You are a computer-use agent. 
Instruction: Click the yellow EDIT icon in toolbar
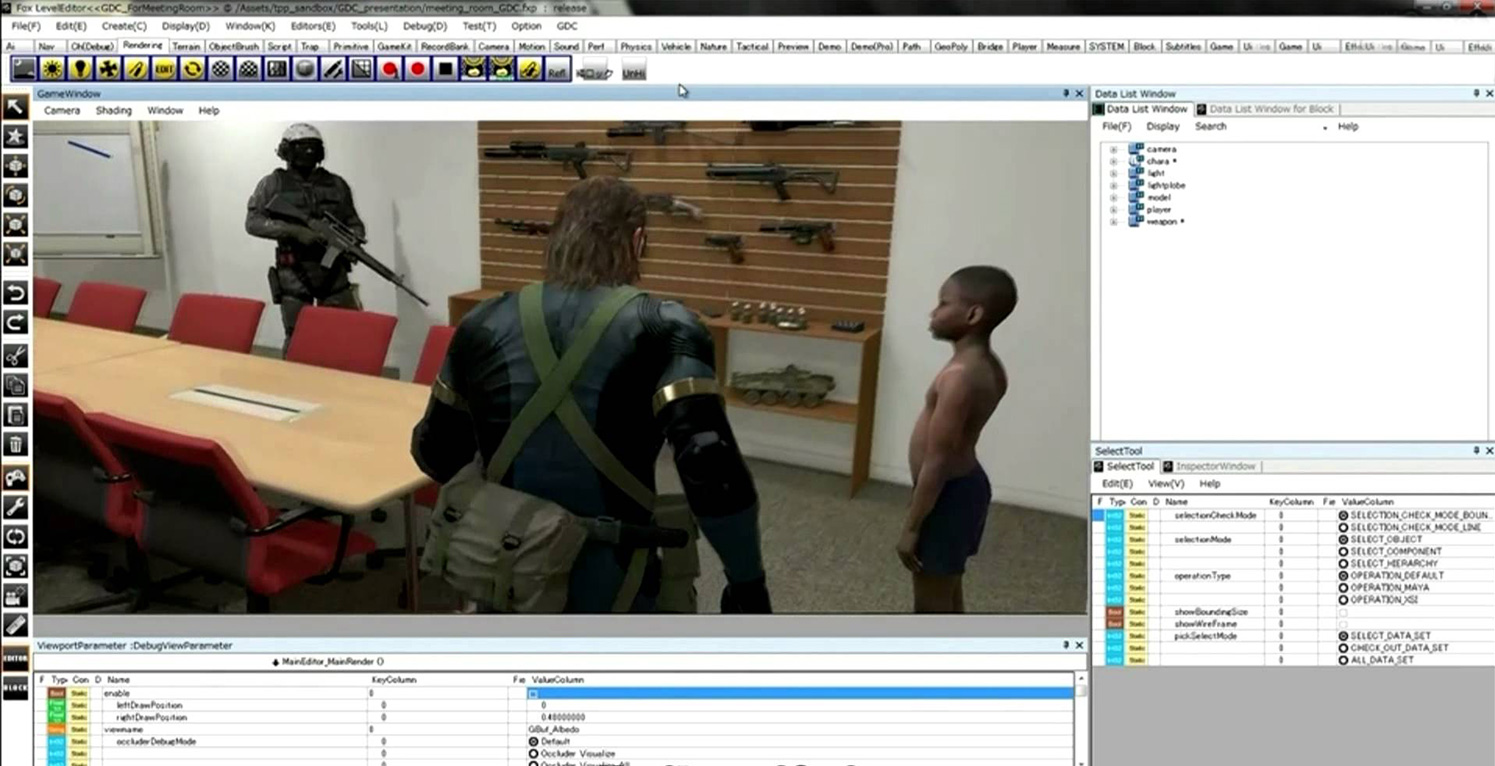click(x=164, y=69)
